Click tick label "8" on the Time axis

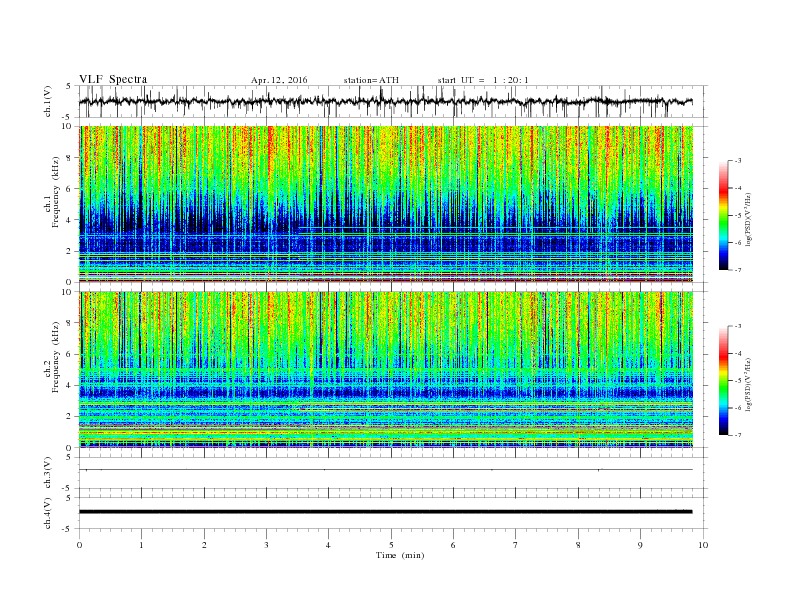[578, 545]
